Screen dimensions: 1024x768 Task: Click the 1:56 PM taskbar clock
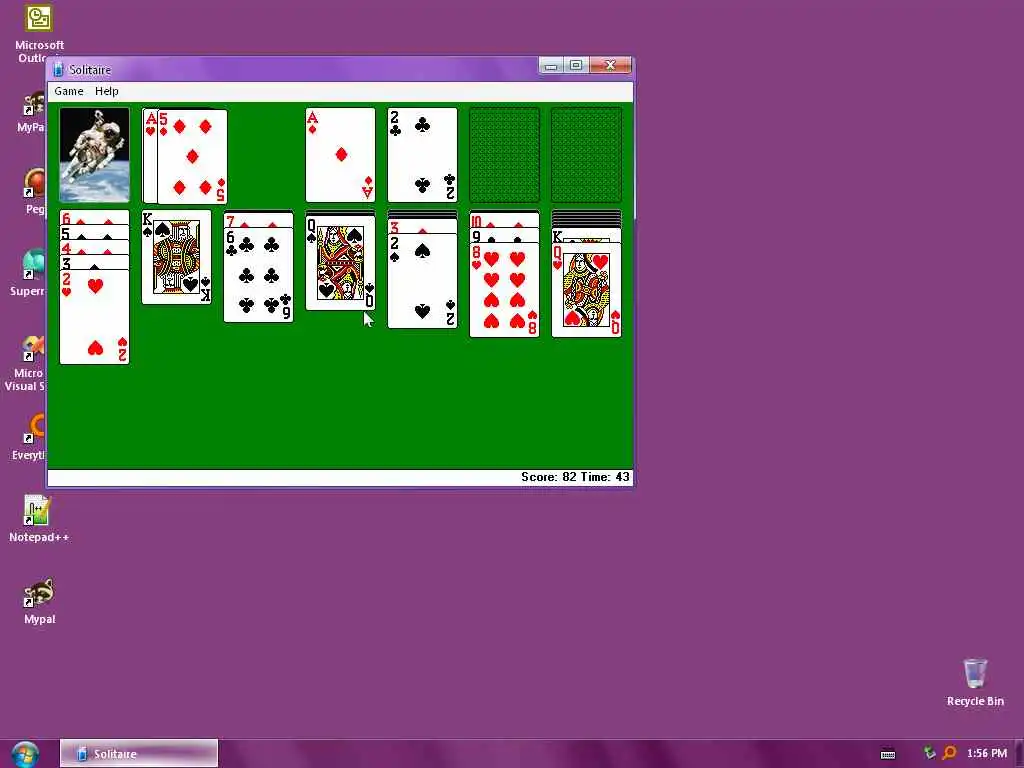click(x=987, y=754)
